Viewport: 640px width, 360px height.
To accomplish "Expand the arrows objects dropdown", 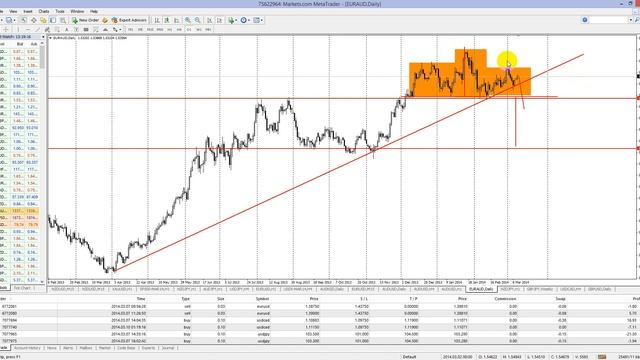I will click(120, 29).
